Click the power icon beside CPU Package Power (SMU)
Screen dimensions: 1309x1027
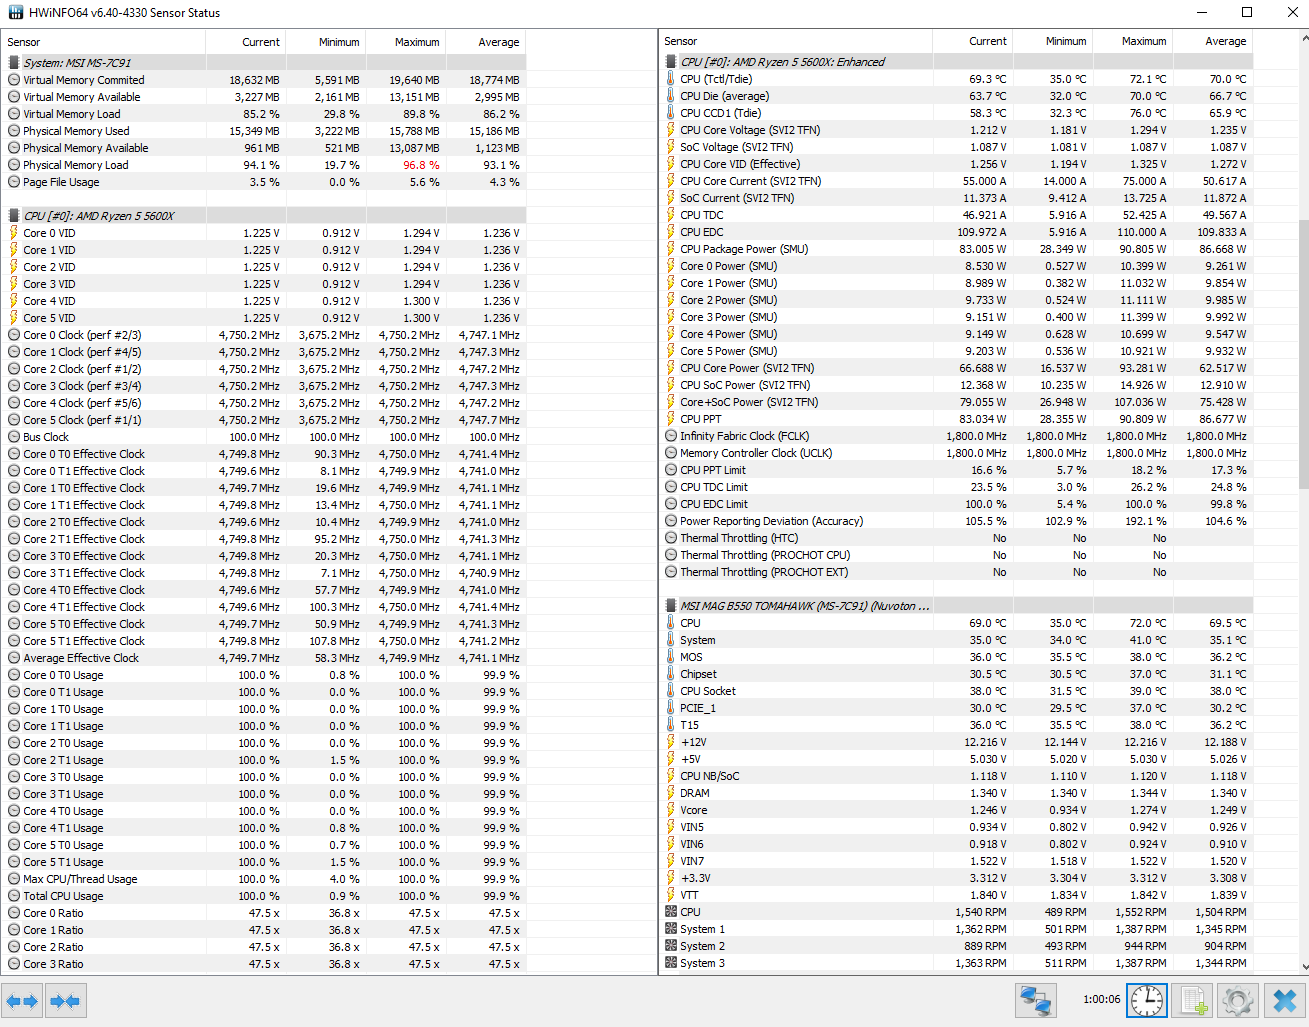pos(671,249)
